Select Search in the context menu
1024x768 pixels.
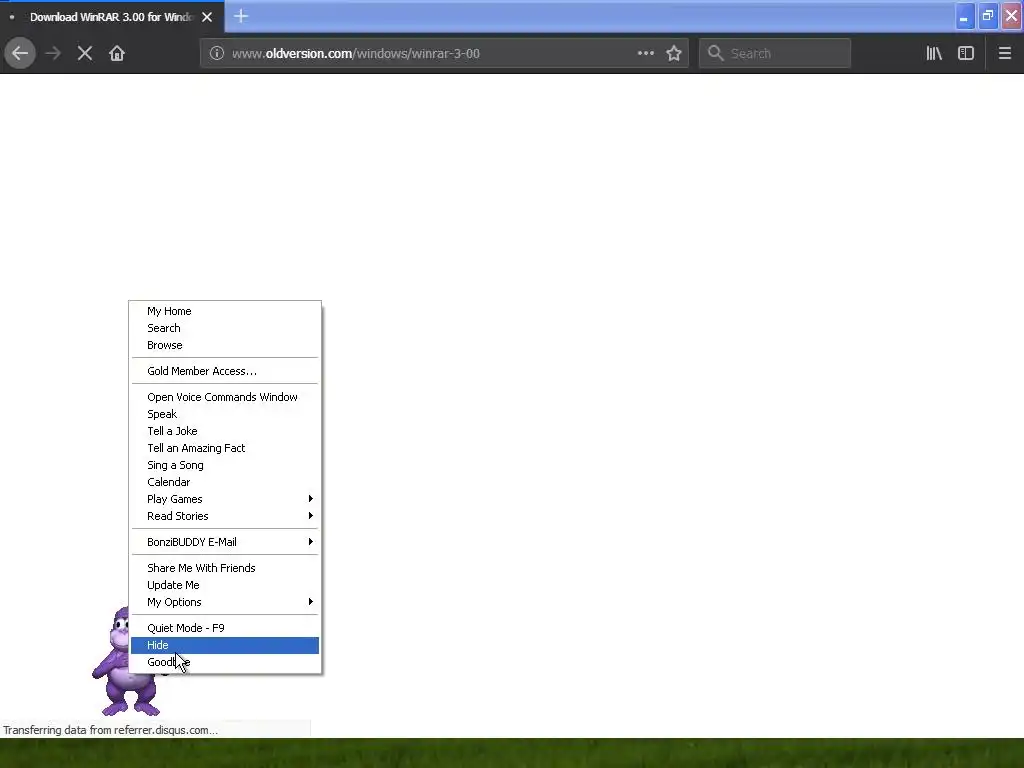(x=225, y=328)
